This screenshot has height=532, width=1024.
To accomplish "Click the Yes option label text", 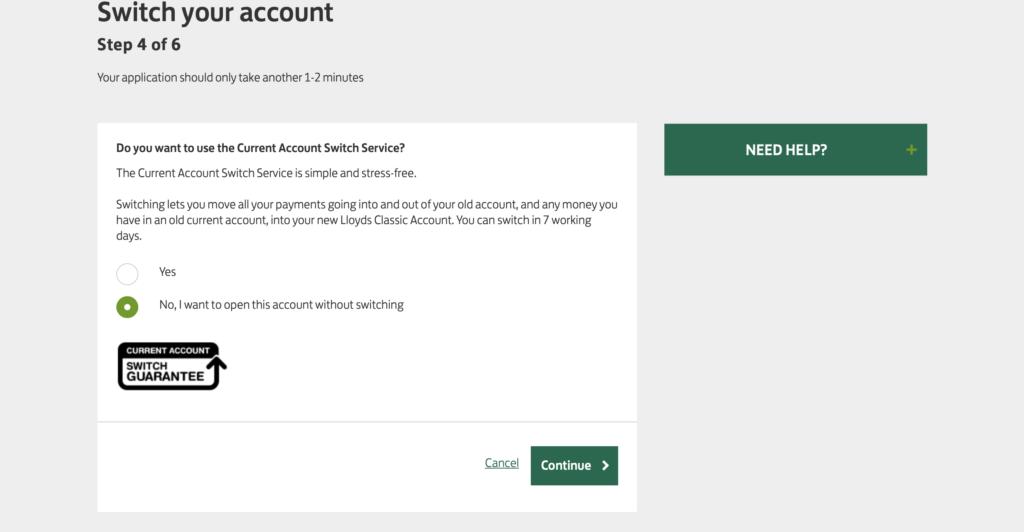I will [167, 272].
